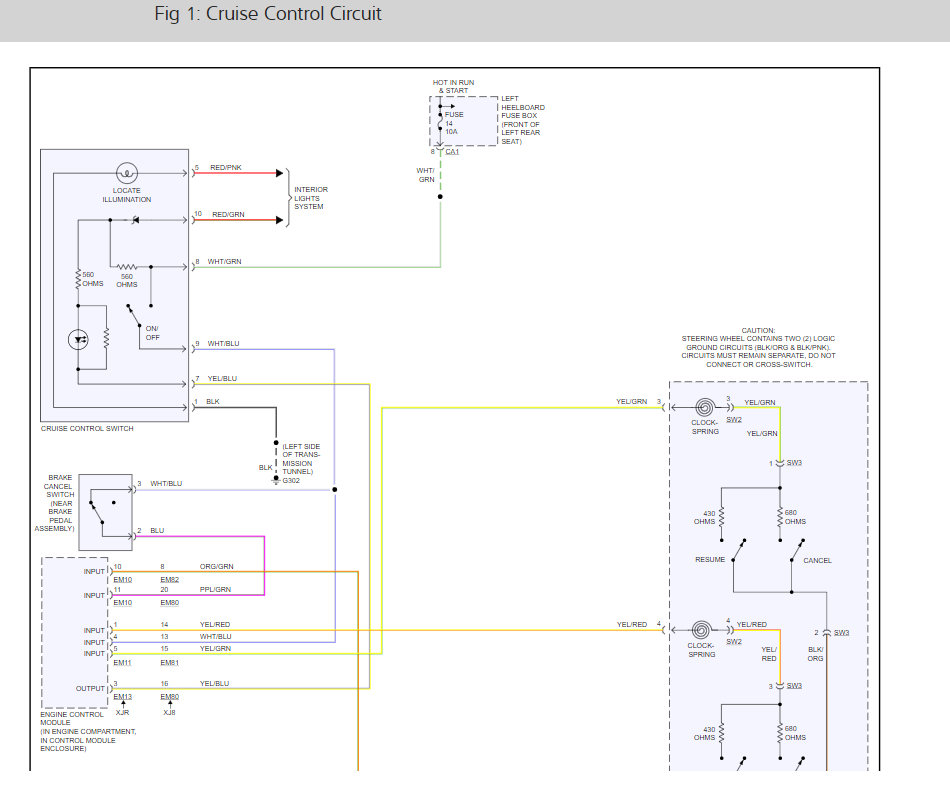Click the CA1 connector link
The height and width of the screenshot is (799, 950).
tap(452, 151)
